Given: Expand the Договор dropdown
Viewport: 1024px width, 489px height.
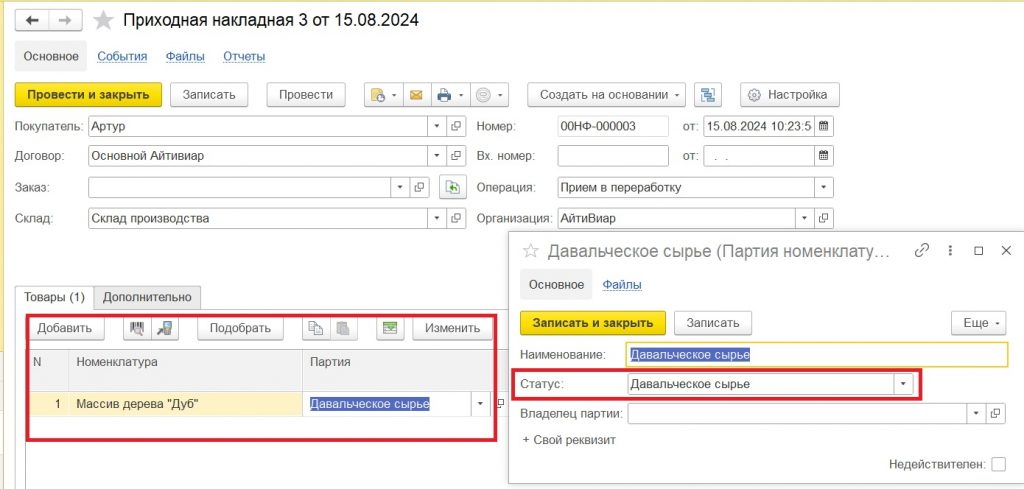Looking at the screenshot, I should point(438,156).
